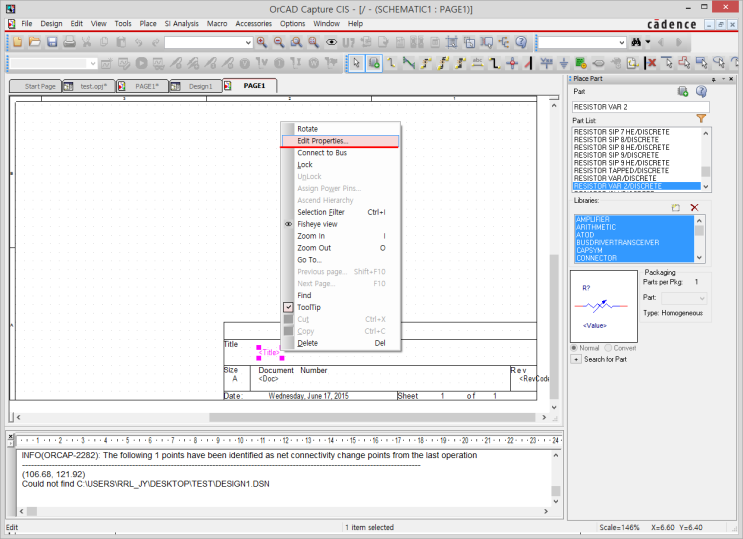
Task: Select the Auto Wire green tool
Action: click(x=408, y=63)
